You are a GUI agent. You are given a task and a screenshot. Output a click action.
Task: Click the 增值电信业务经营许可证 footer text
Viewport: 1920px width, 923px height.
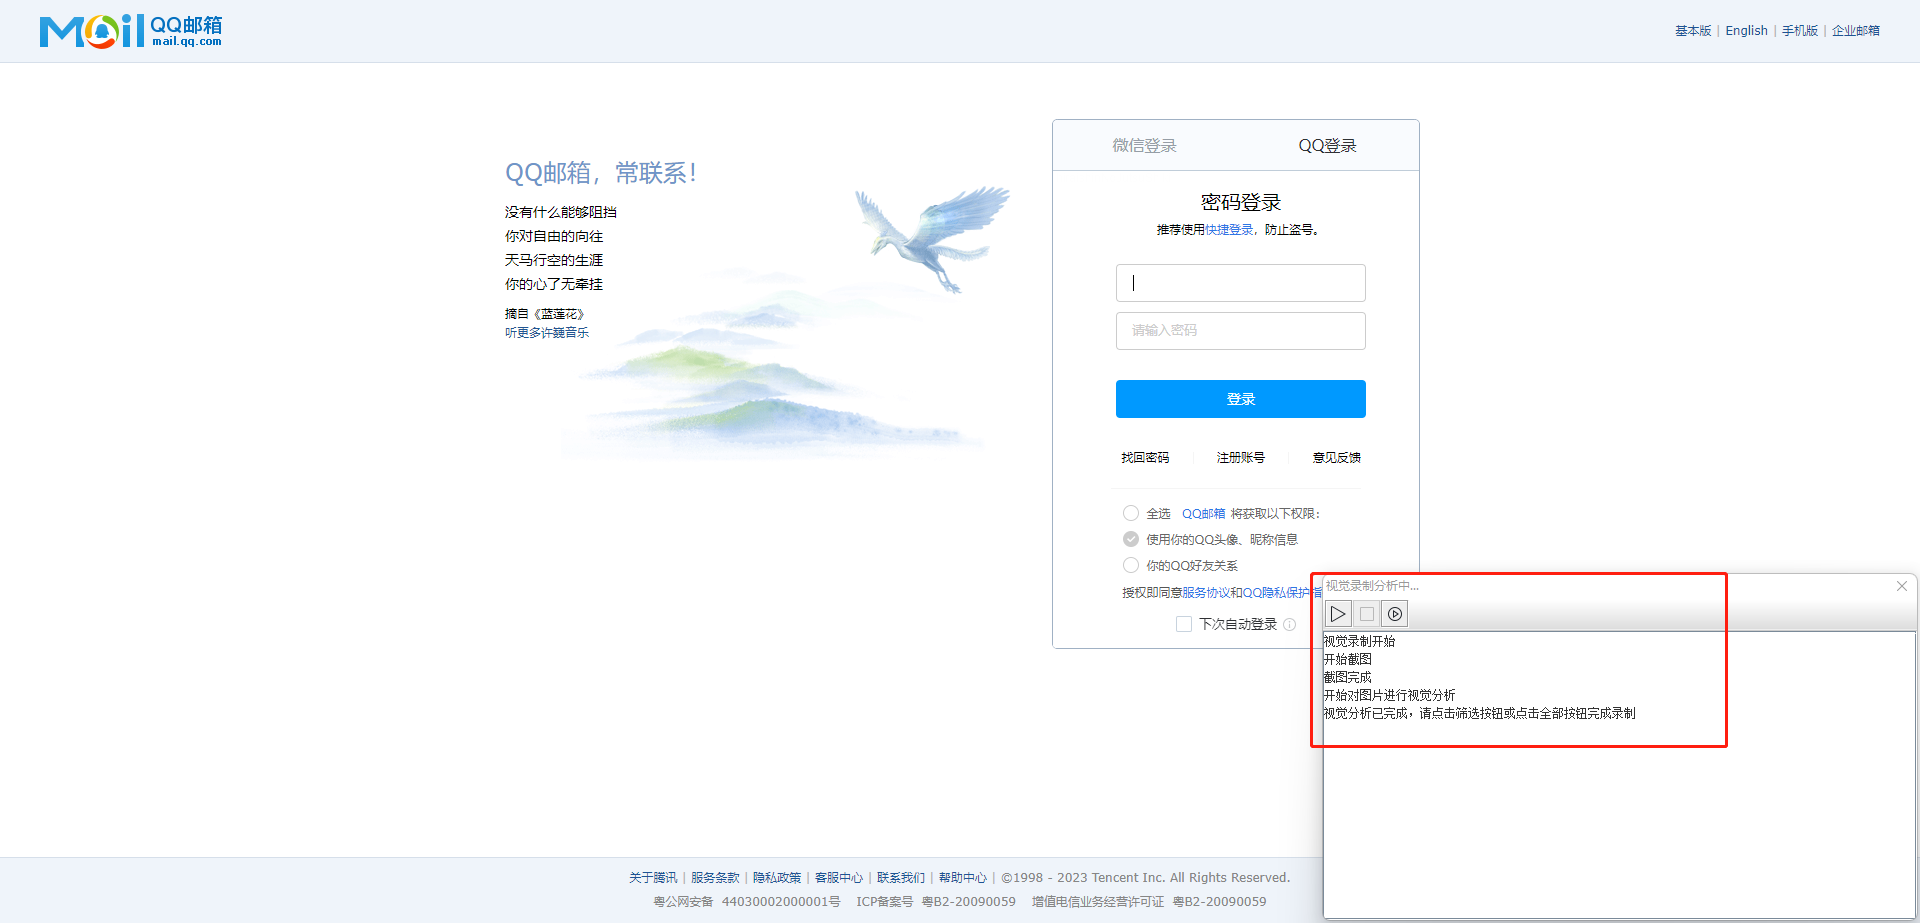[x=1098, y=902]
